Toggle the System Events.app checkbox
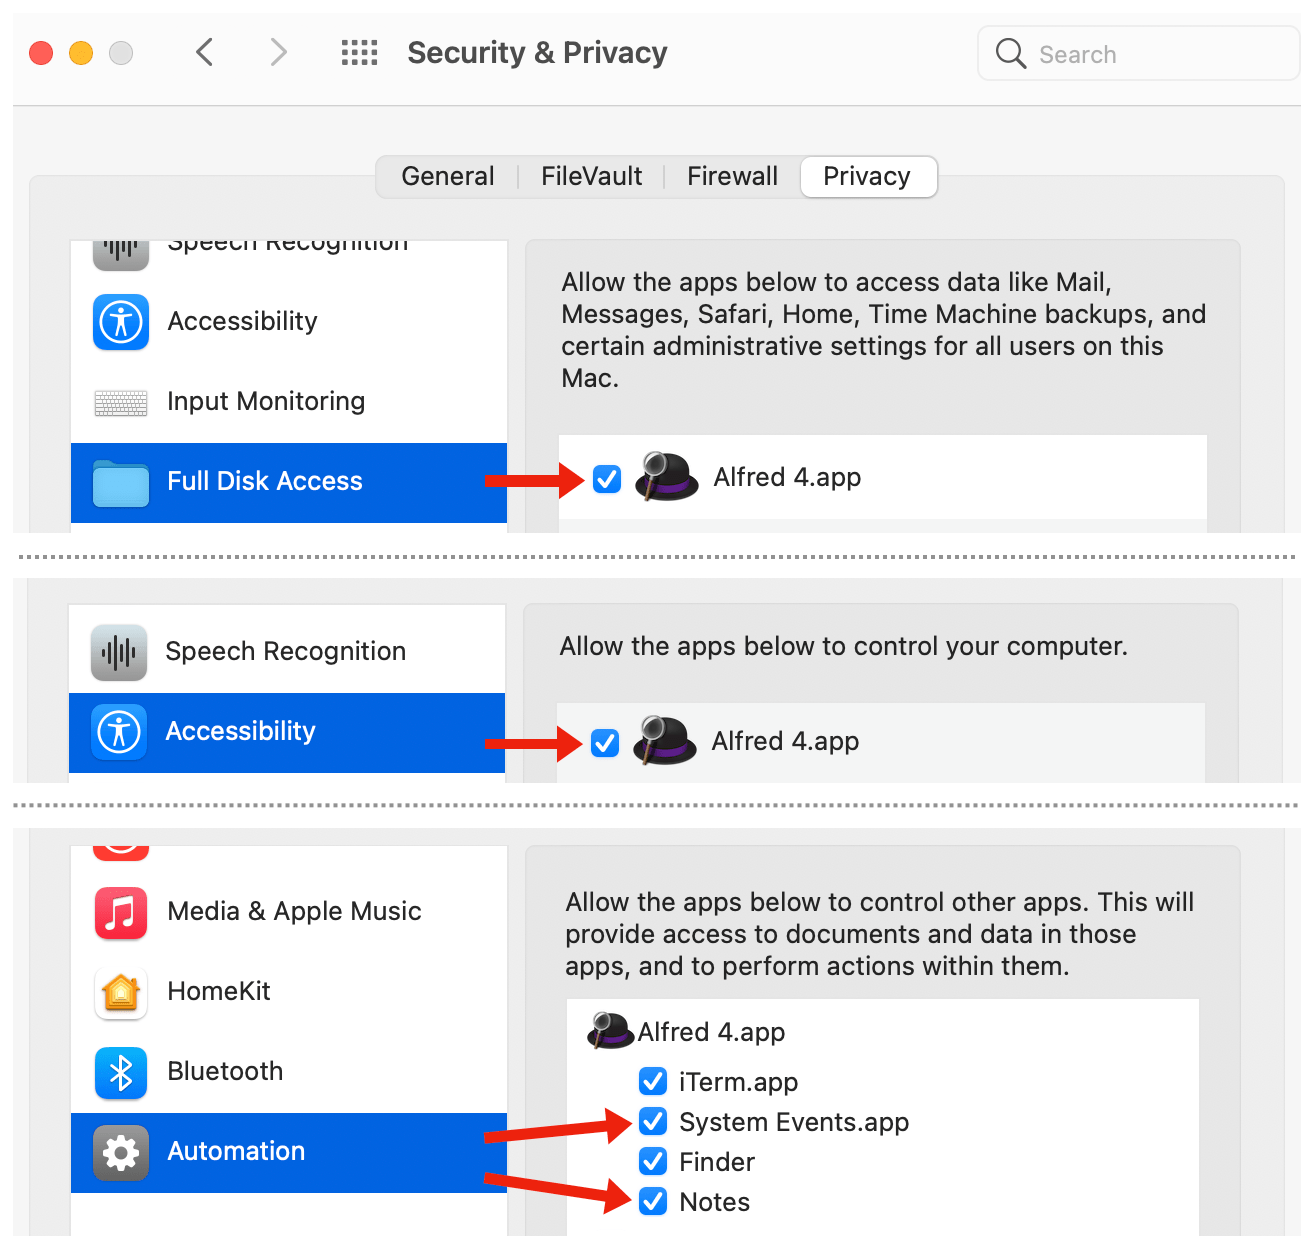This screenshot has width=1314, height=1248. tap(653, 1121)
